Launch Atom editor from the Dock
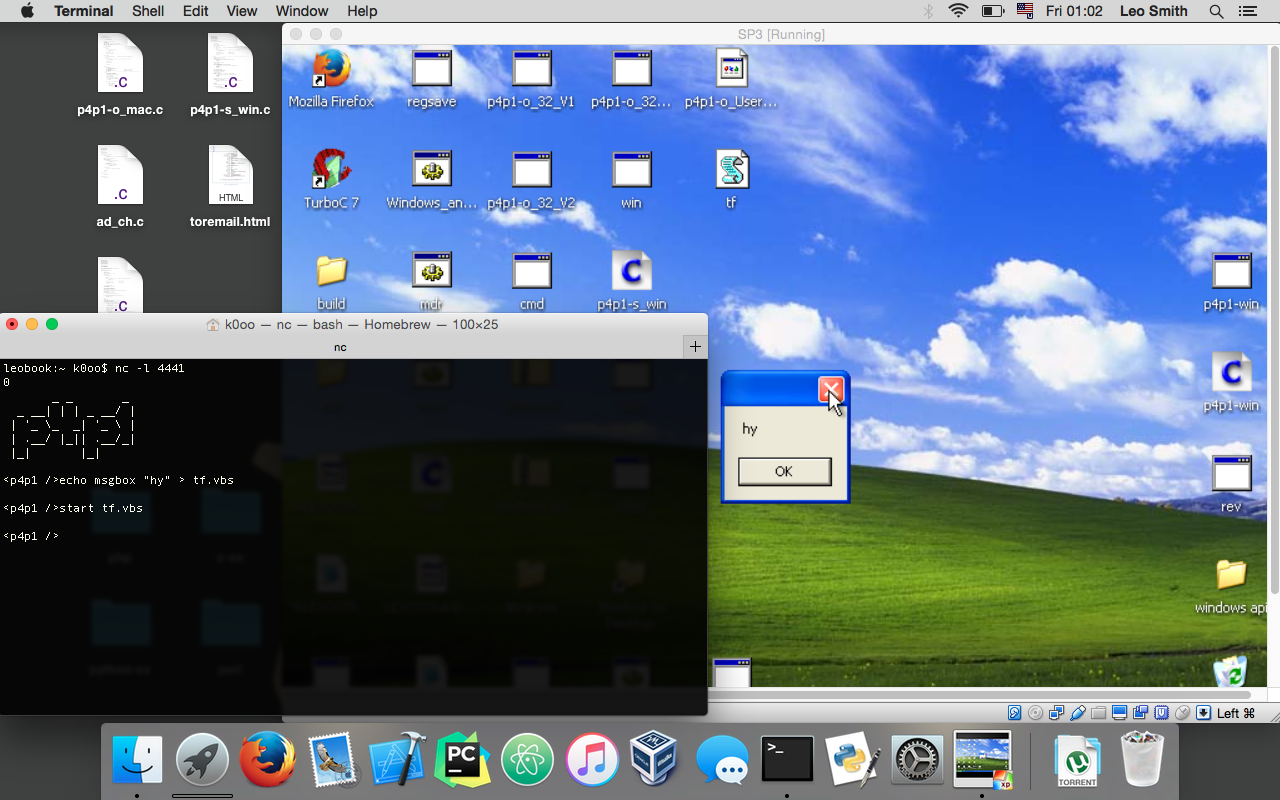The width and height of the screenshot is (1280, 800). (527, 761)
